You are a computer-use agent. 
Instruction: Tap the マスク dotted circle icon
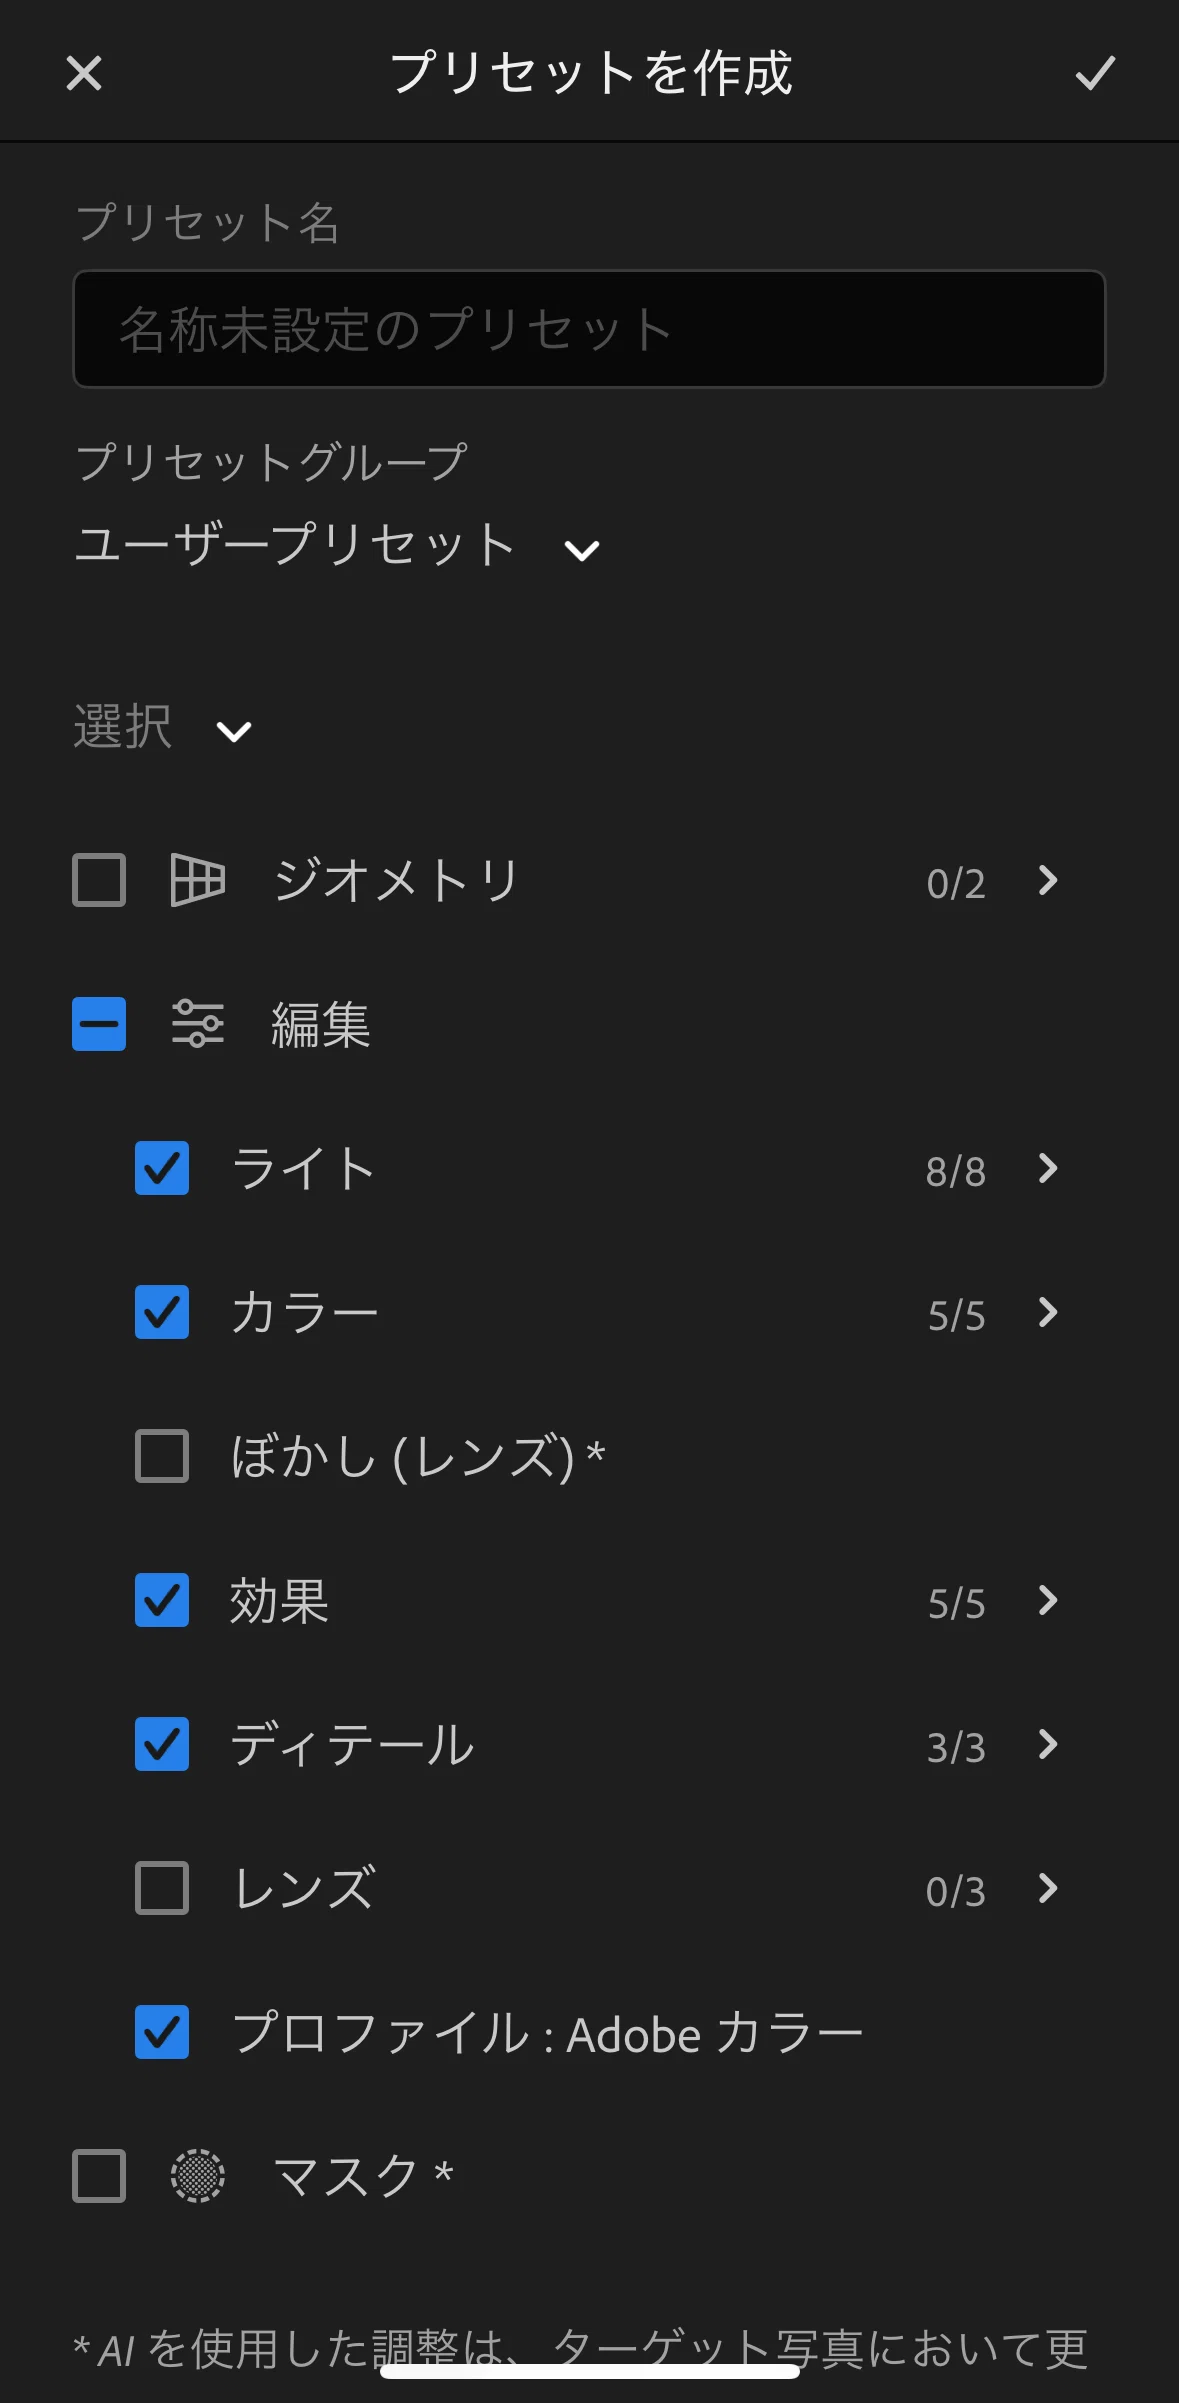coord(197,2176)
